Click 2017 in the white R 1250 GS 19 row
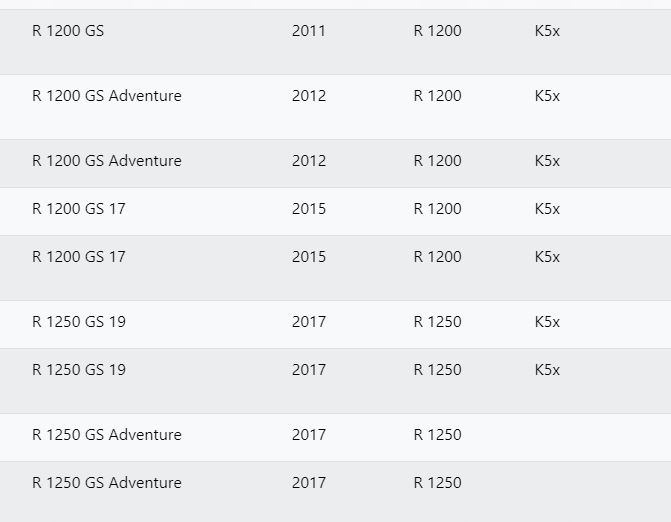The image size is (671, 522). tap(309, 322)
